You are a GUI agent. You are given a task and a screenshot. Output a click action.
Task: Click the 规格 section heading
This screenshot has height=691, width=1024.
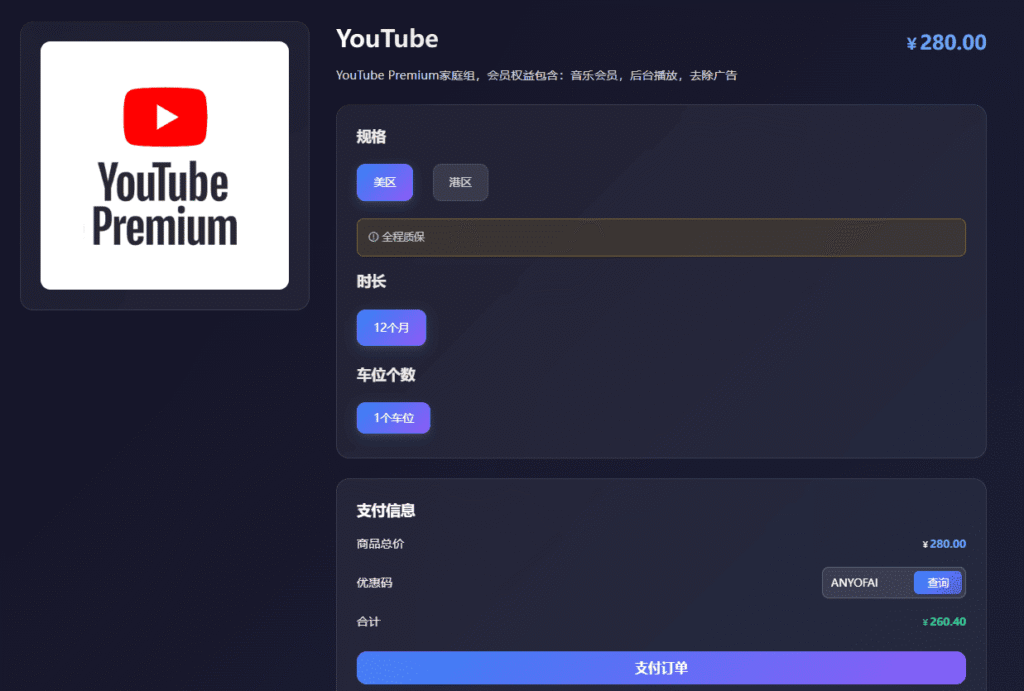[x=370, y=137]
